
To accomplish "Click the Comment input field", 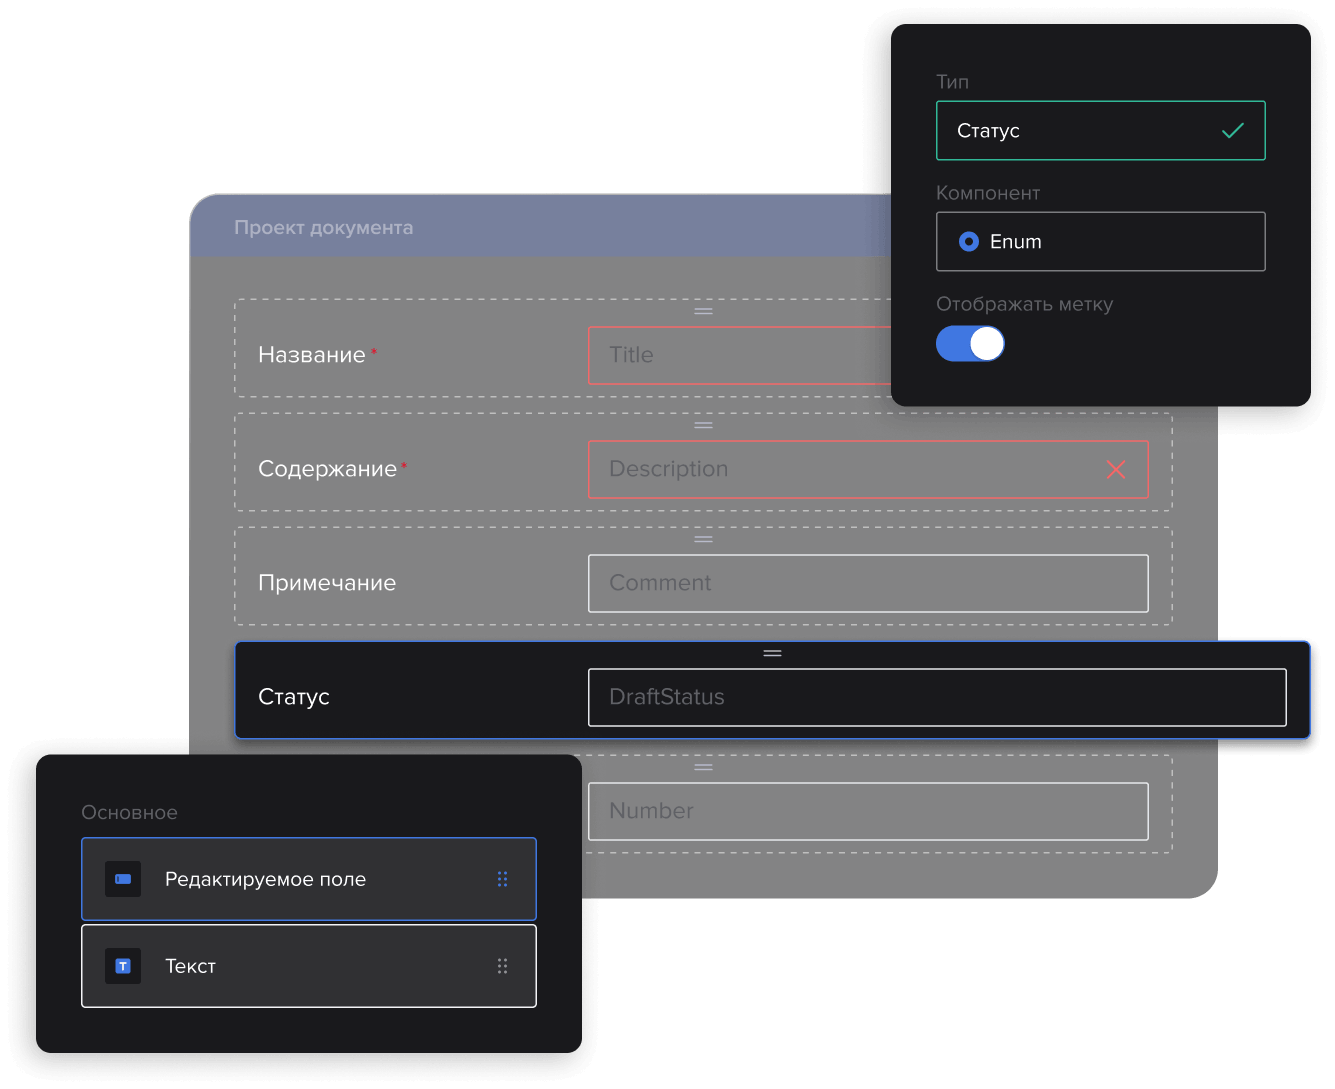I will pos(867,583).
